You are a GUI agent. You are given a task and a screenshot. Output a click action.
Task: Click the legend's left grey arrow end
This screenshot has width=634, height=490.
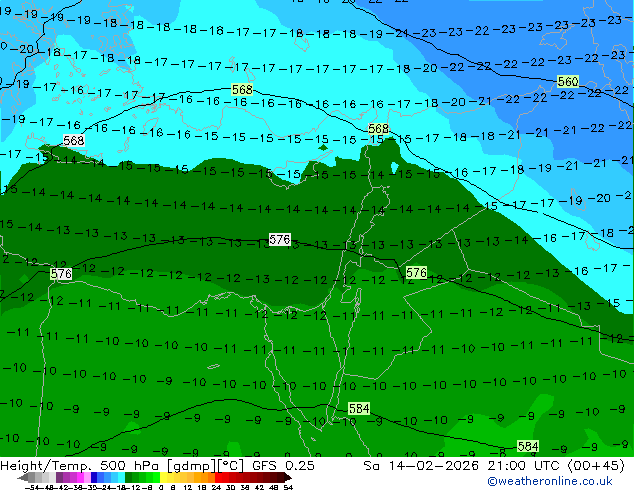pos(22,477)
